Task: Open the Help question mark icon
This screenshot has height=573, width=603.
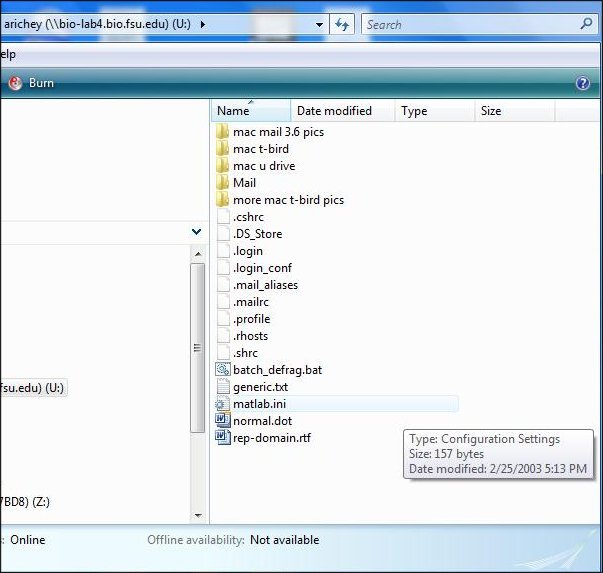Action: pos(583,83)
